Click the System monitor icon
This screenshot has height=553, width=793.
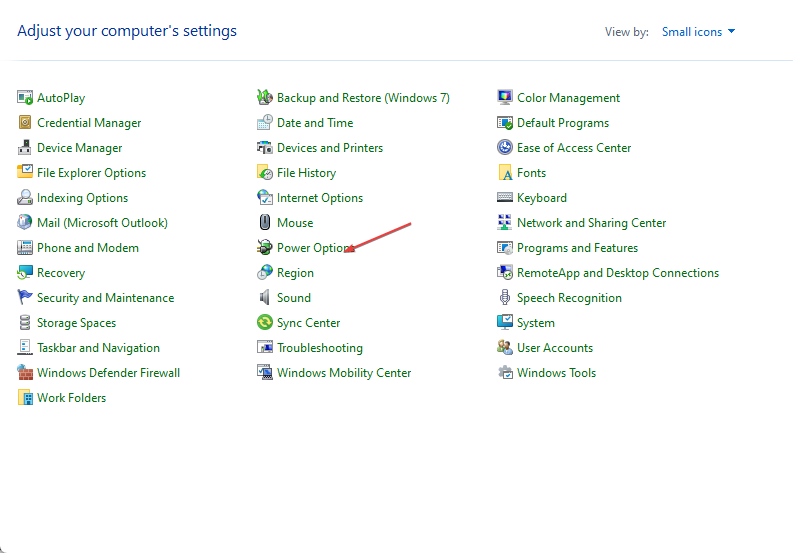point(505,322)
